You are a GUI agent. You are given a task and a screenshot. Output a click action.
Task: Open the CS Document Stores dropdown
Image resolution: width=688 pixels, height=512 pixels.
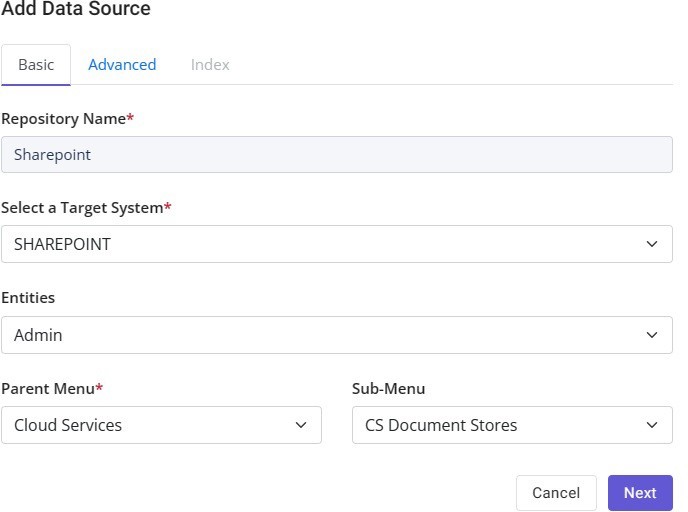(512, 425)
